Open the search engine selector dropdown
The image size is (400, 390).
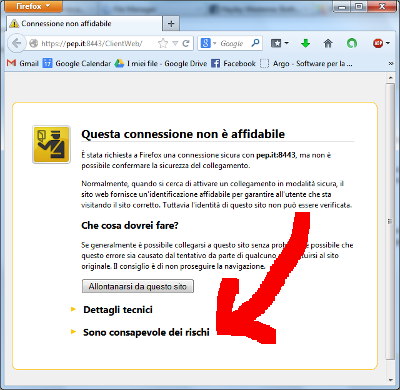[208, 43]
